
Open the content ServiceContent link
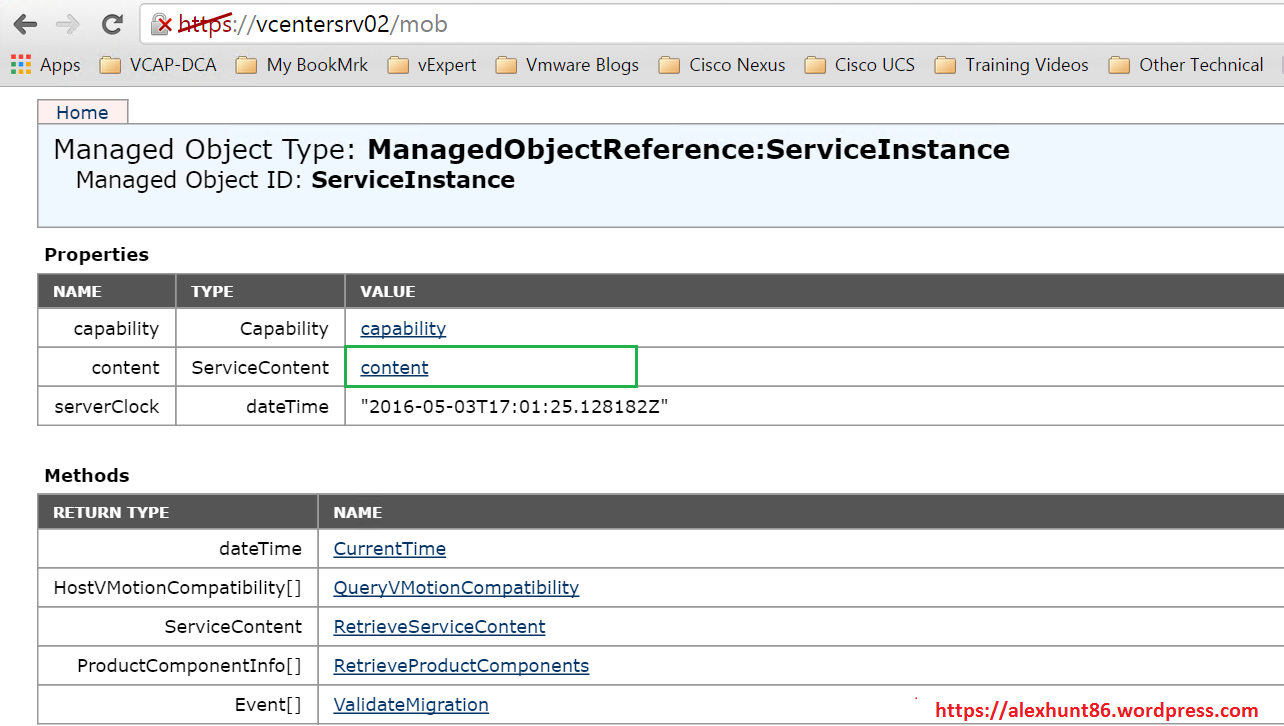point(394,368)
